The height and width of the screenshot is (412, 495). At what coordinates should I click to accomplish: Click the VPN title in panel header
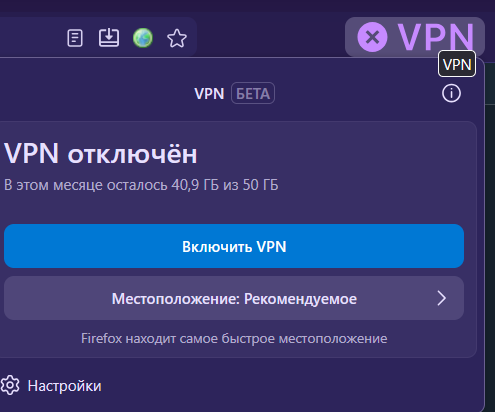pos(209,94)
